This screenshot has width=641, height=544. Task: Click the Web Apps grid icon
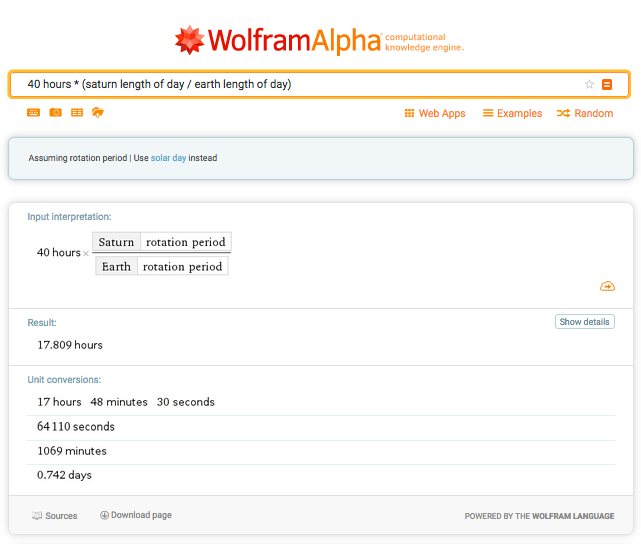(x=409, y=113)
